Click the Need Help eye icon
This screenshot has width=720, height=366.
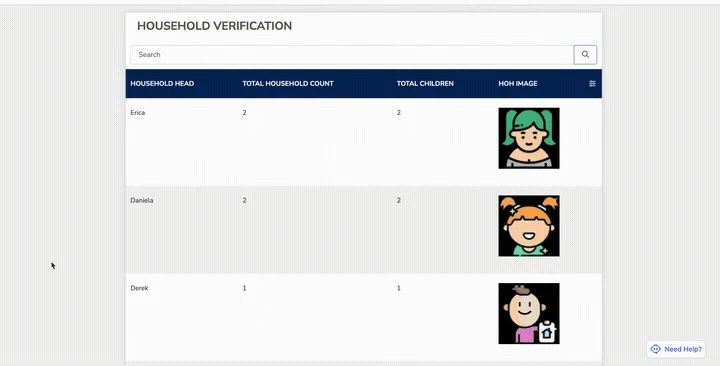click(x=656, y=349)
